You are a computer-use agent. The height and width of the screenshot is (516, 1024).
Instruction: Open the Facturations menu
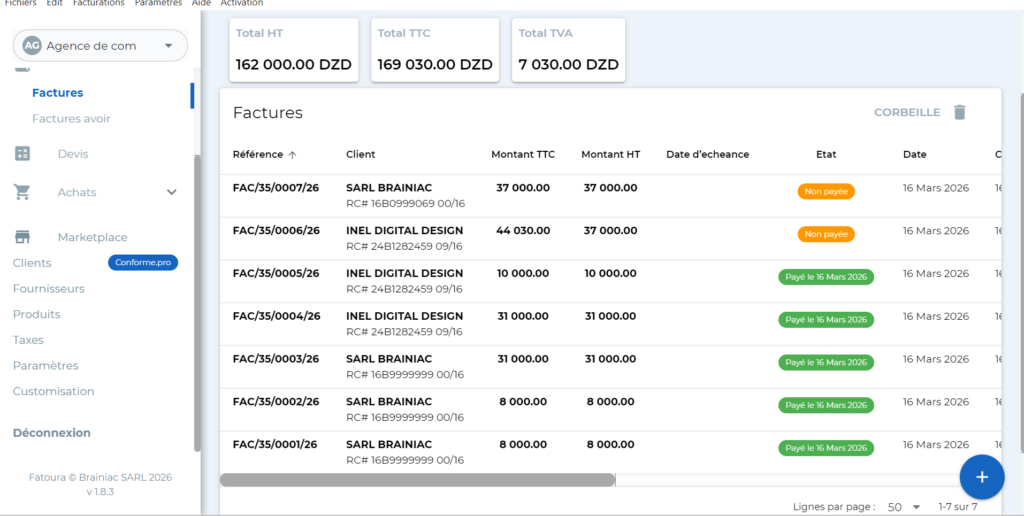pos(99,3)
